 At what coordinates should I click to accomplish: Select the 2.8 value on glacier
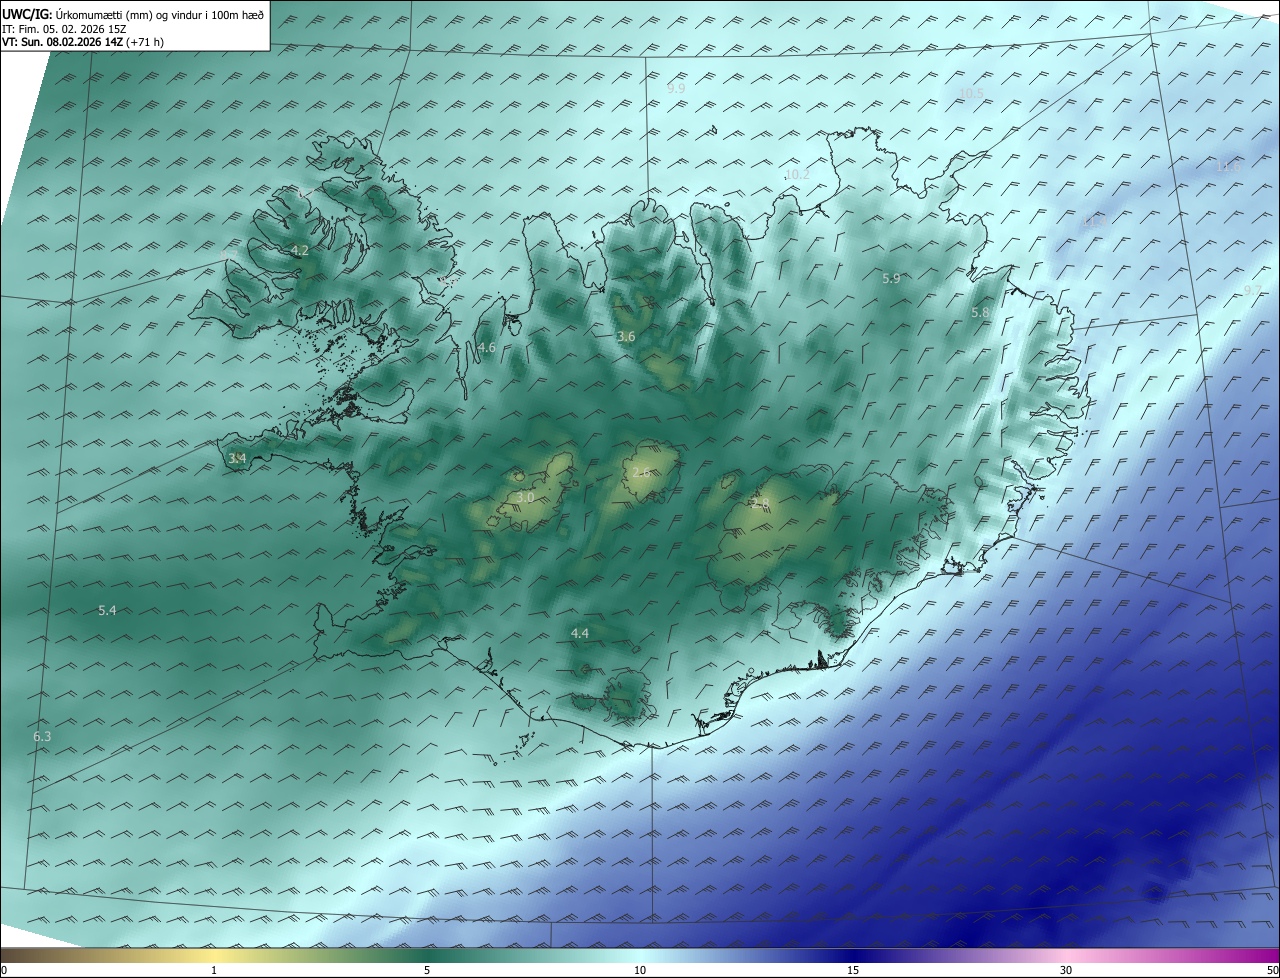pyautogui.click(x=760, y=506)
